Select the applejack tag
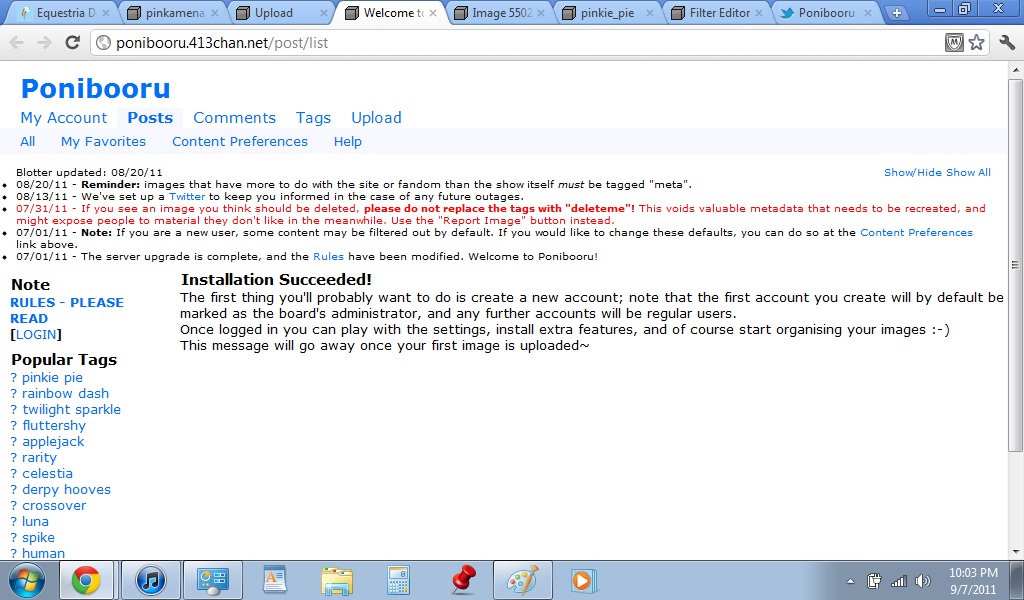Image resolution: width=1024 pixels, height=600 pixels. click(53, 441)
